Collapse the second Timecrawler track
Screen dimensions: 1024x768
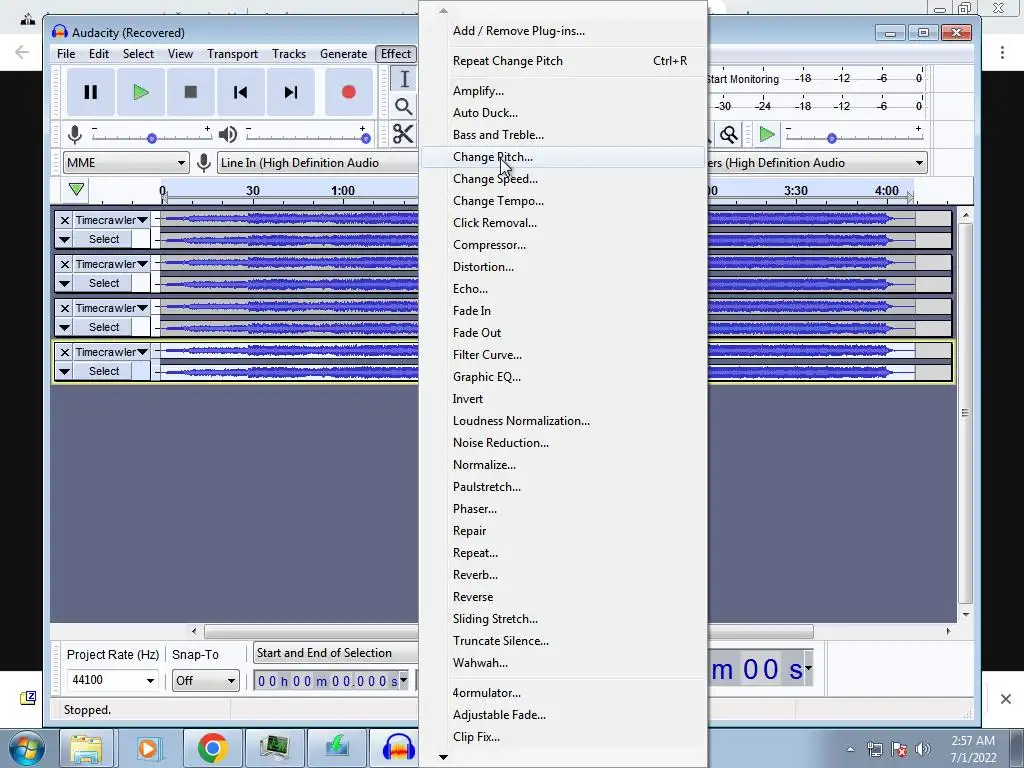(64, 283)
